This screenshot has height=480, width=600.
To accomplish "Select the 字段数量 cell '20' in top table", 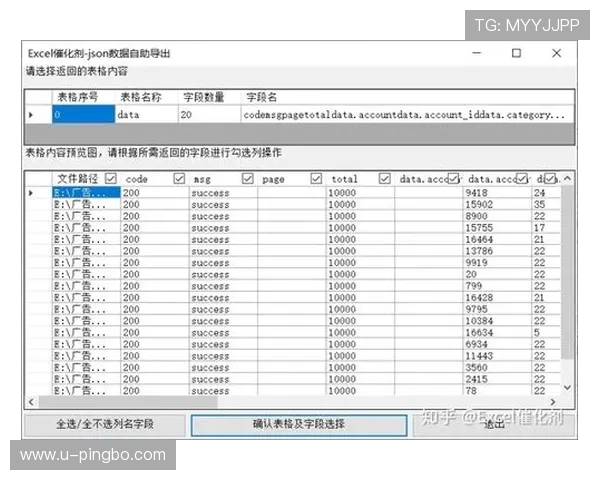I will [x=209, y=114].
